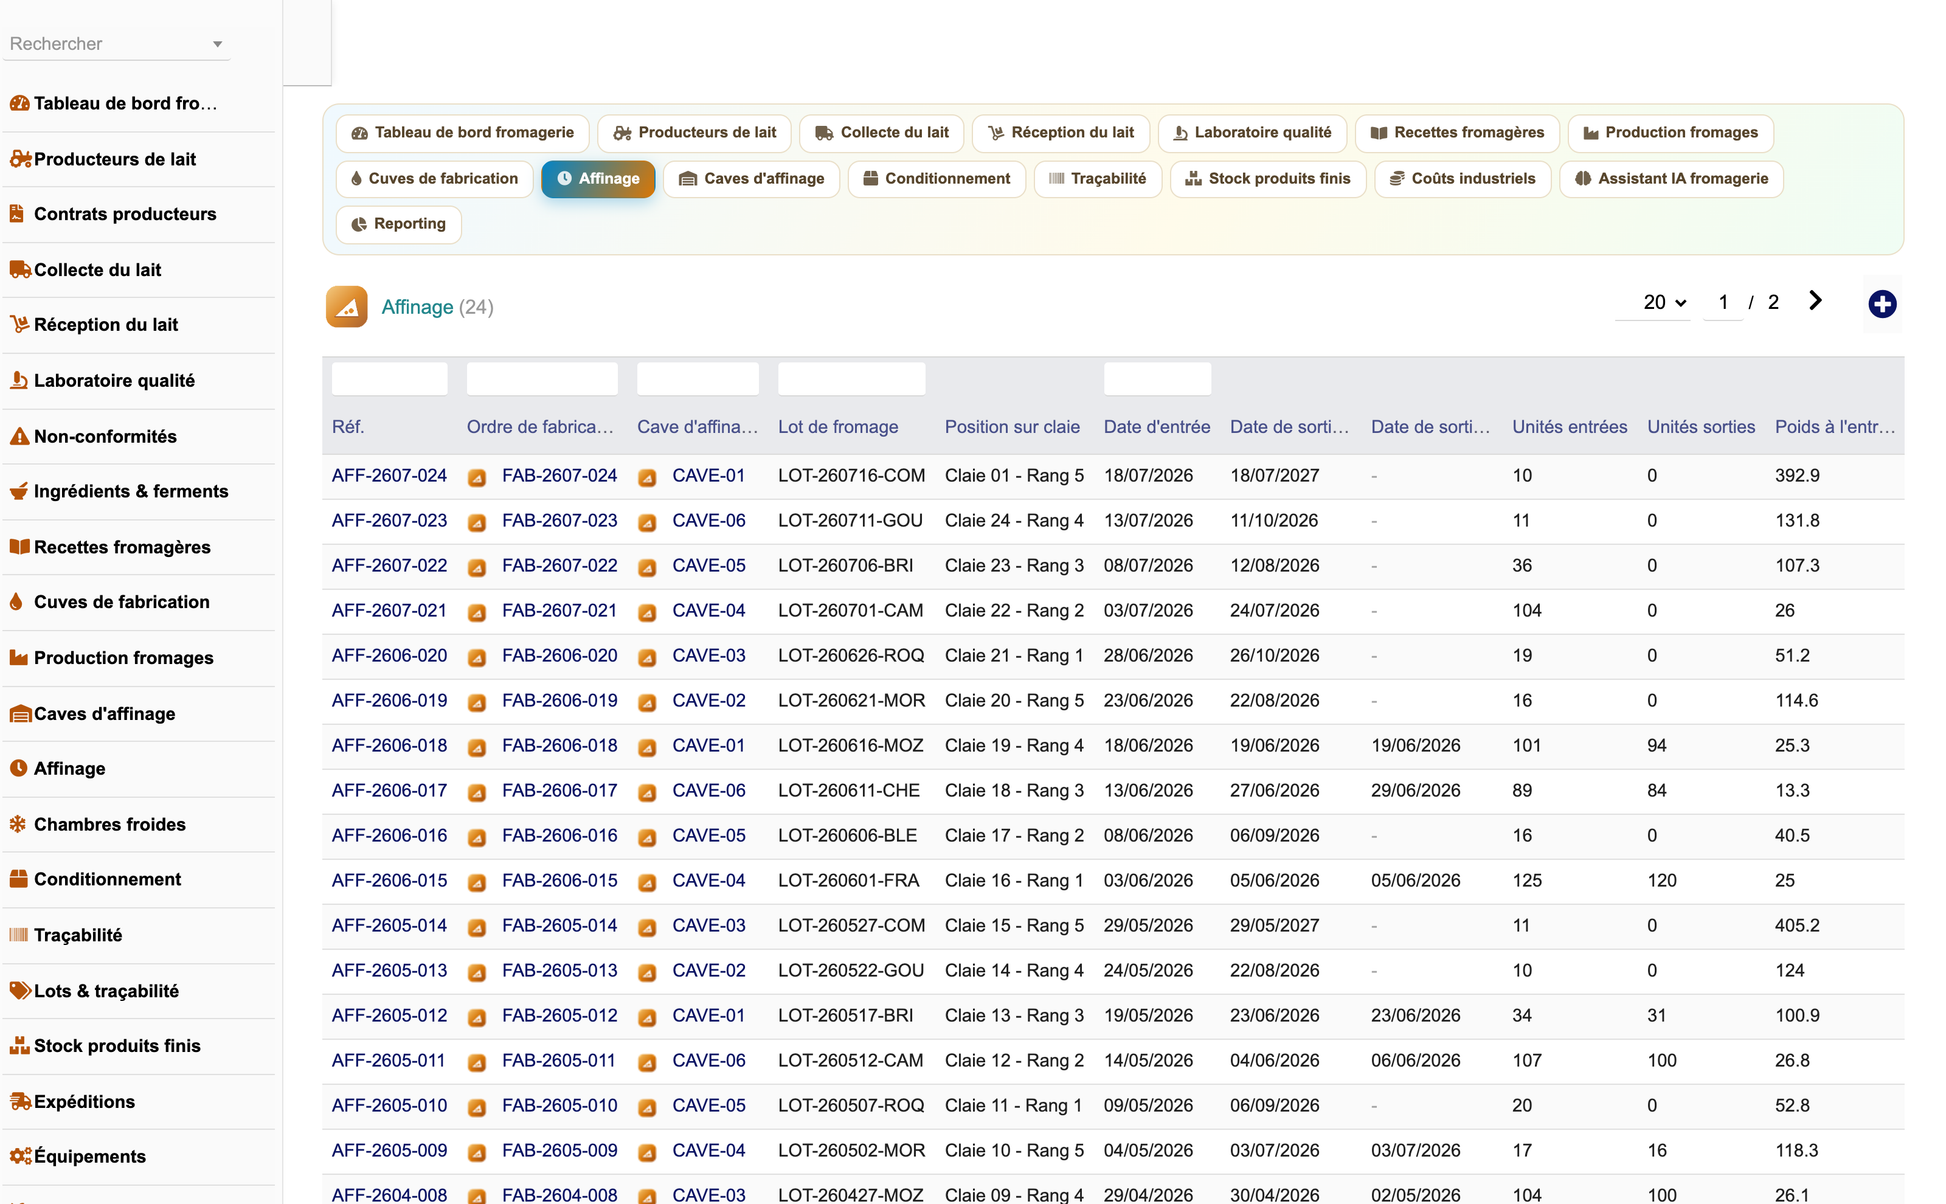Image resolution: width=1946 pixels, height=1204 pixels.
Task: Click lot cell LOT-260701-CAM
Action: pos(851,611)
